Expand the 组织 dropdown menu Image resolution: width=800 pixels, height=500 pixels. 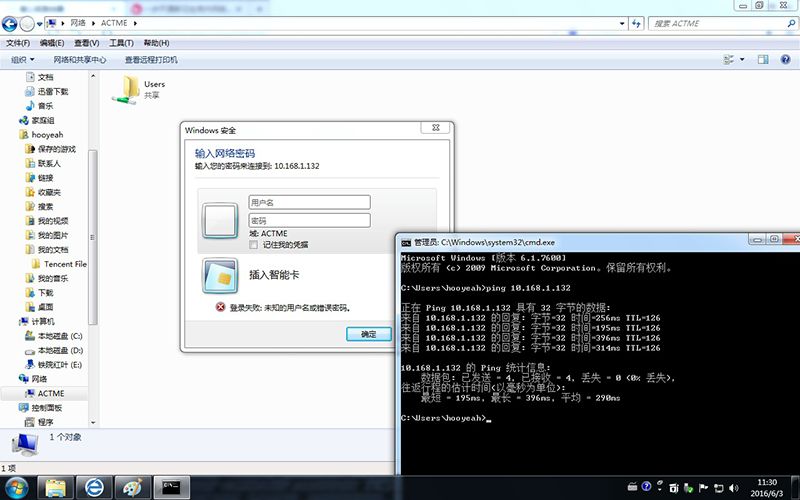coord(21,59)
